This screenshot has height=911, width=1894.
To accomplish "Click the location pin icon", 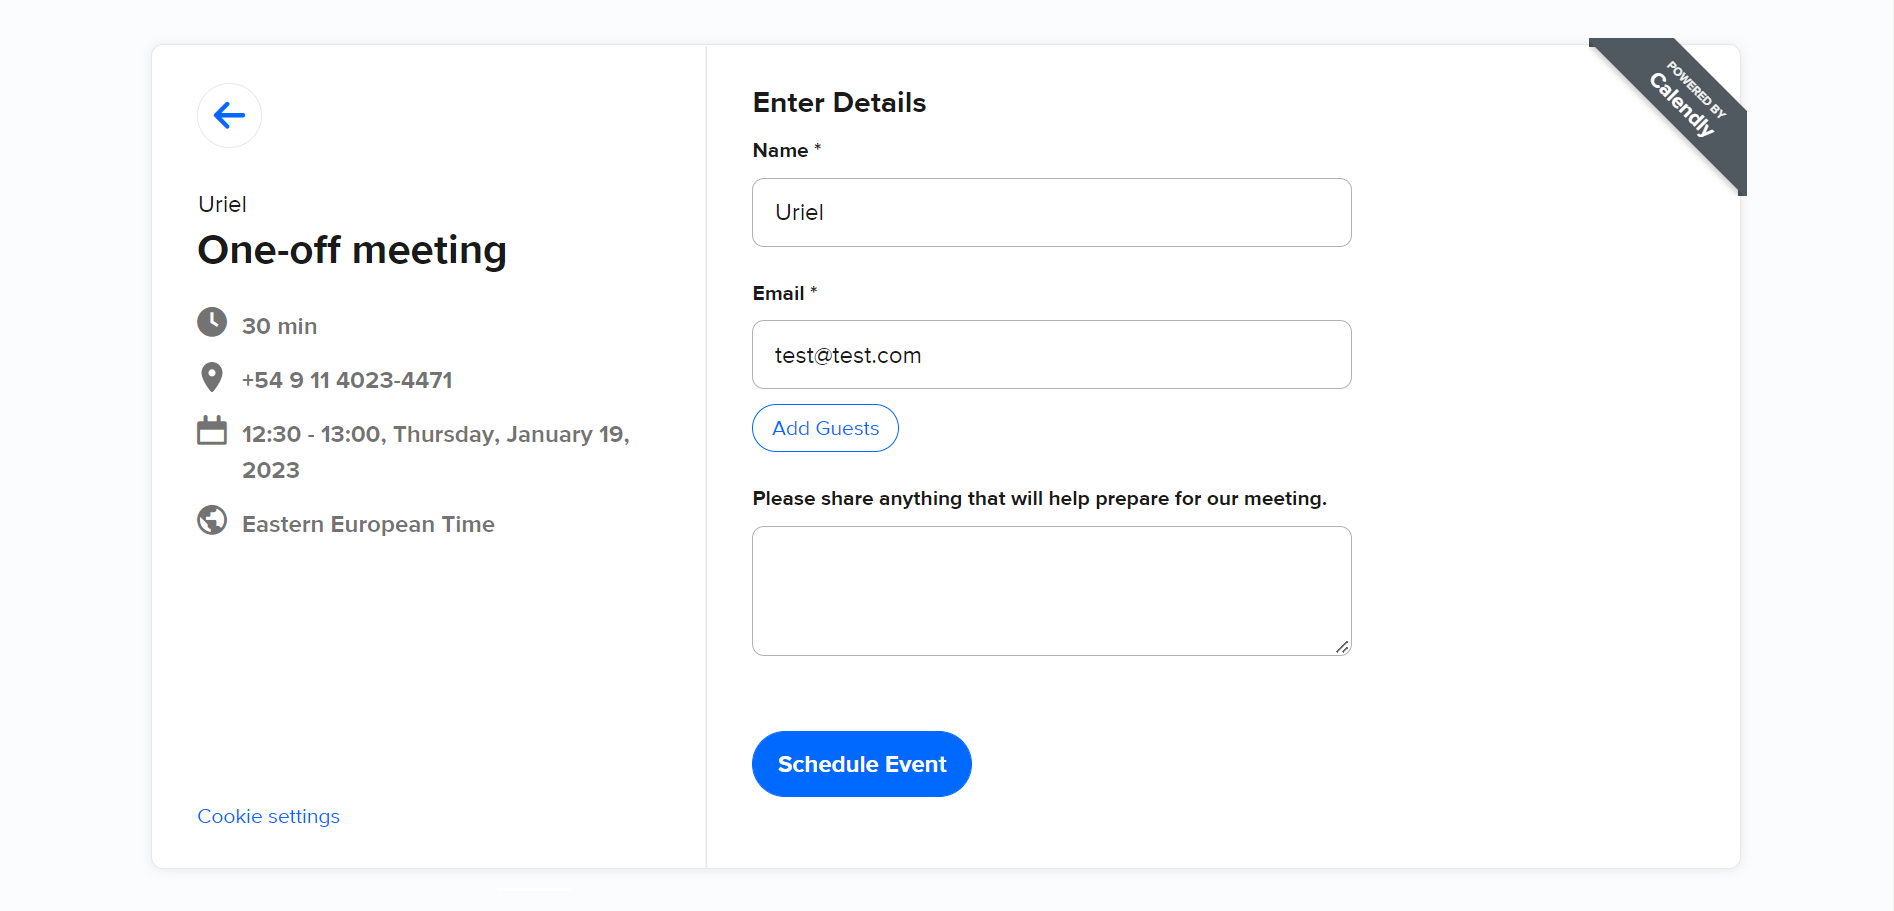I will pos(211,377).
